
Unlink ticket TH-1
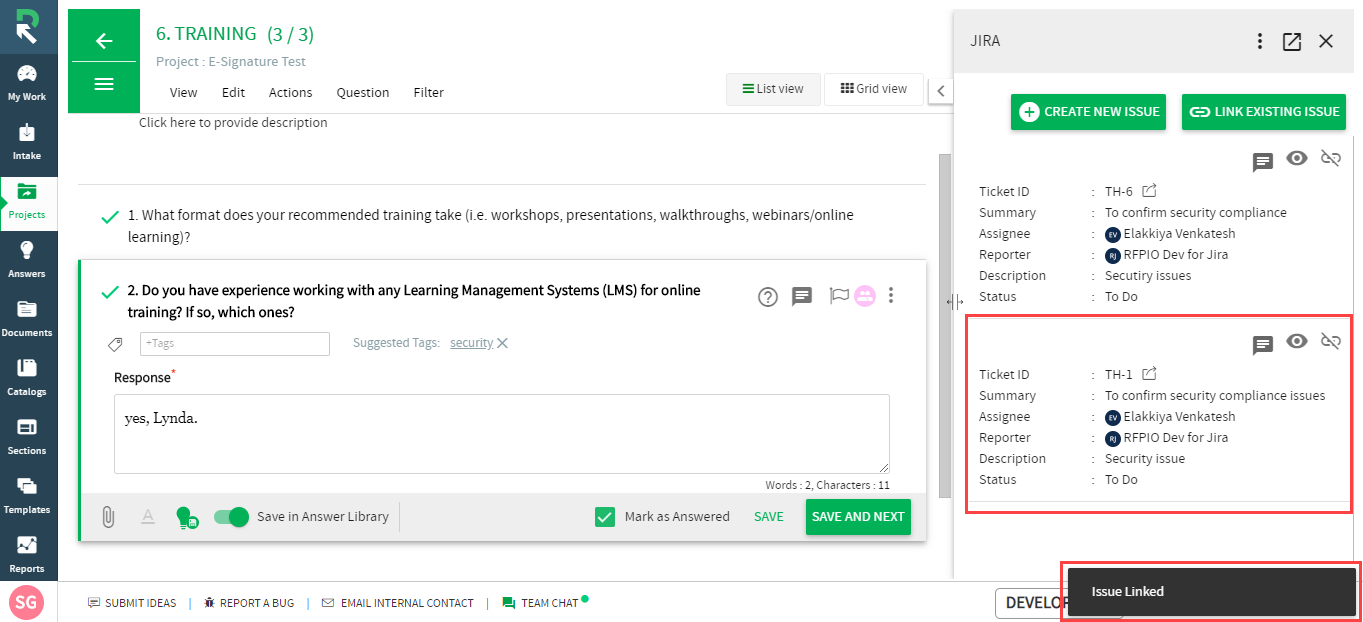1330,341
